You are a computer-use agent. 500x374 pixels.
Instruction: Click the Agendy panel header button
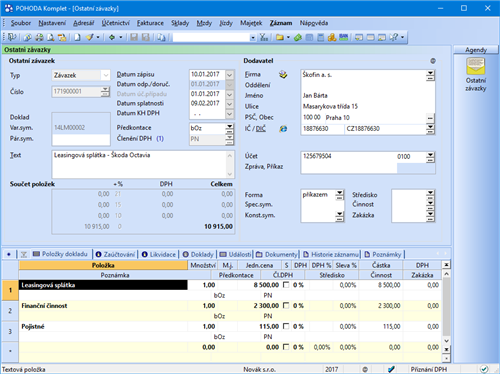pyautogui.click(x=476, y=50)
